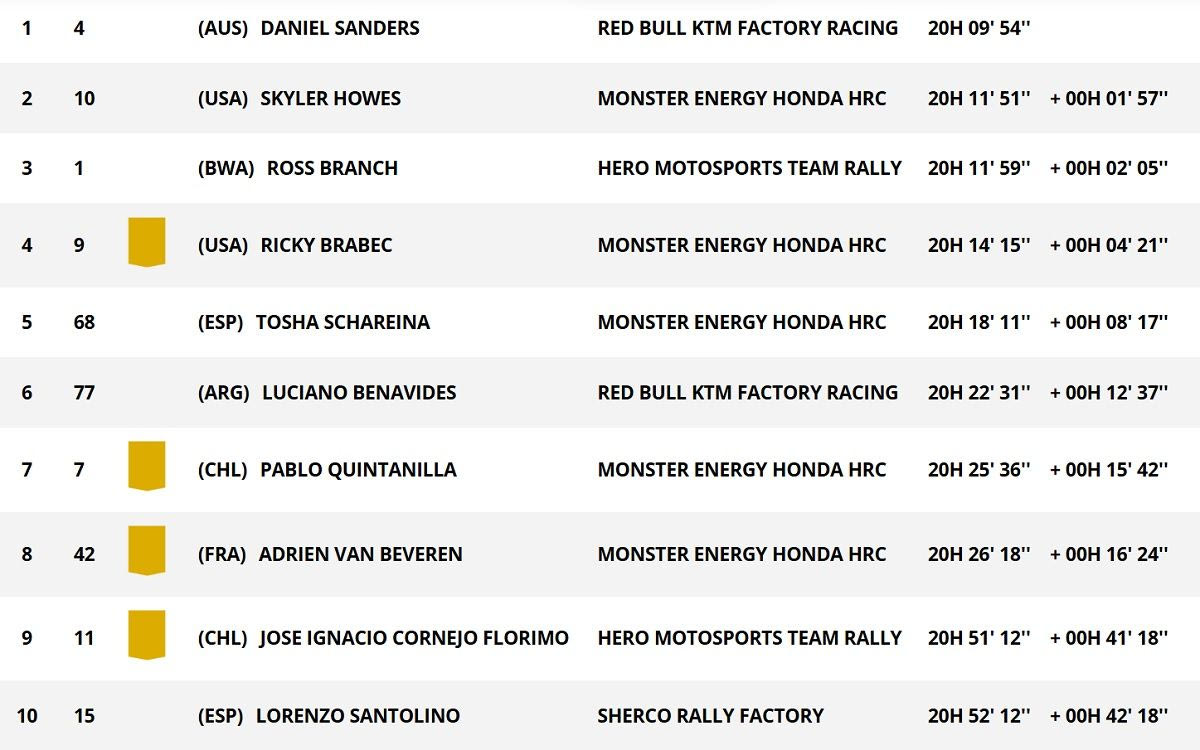Image resolution: width=1200 pixels, height=750 pixels.
Task: Open Lorenzo Santolino's rider name
Action: (x=357, y=716)
